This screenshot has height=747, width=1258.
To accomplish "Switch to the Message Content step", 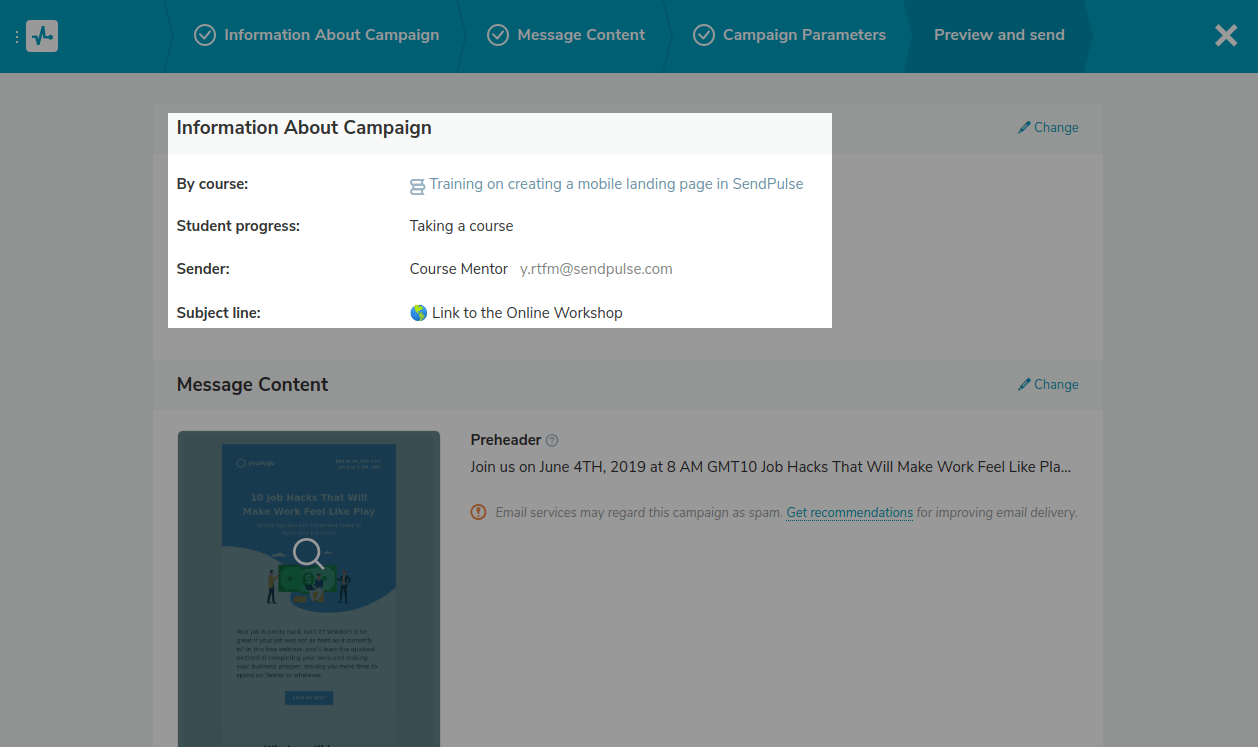I will (567, 35).
